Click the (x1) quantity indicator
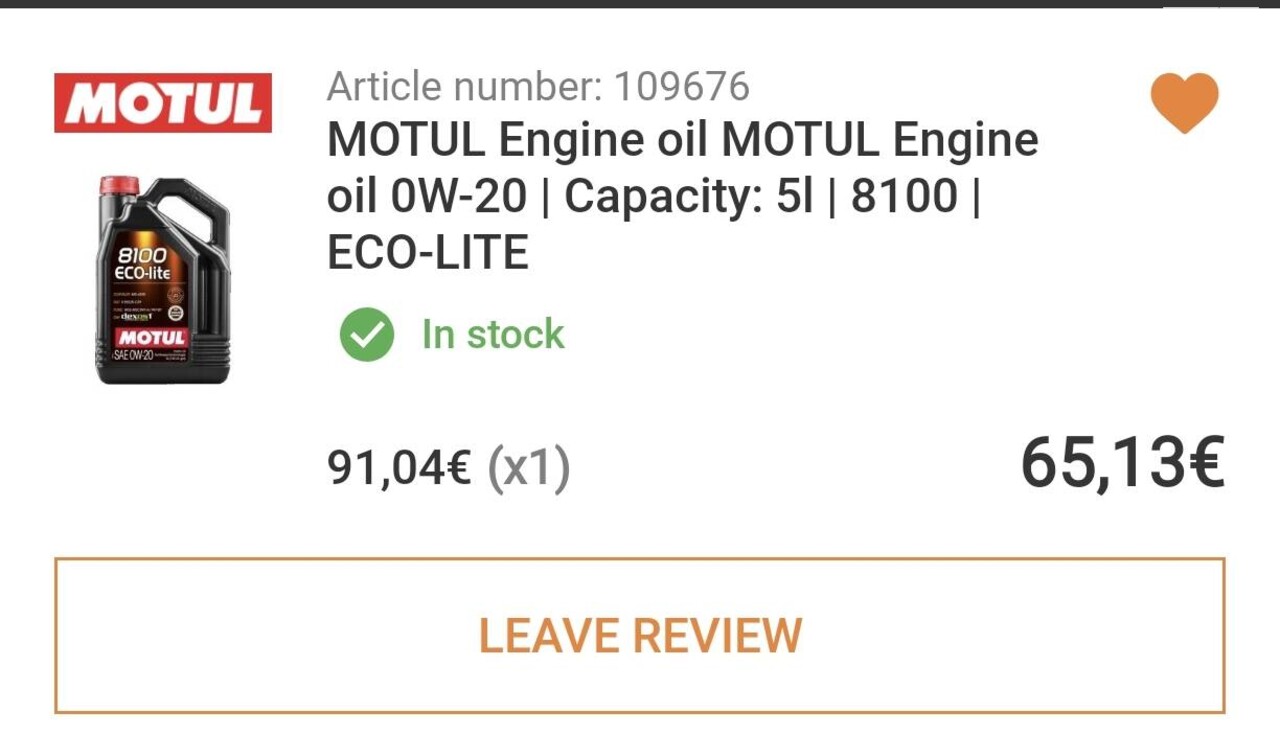Image resolution: width=1280 pixels, height=735 pixels. click(529, 467)
